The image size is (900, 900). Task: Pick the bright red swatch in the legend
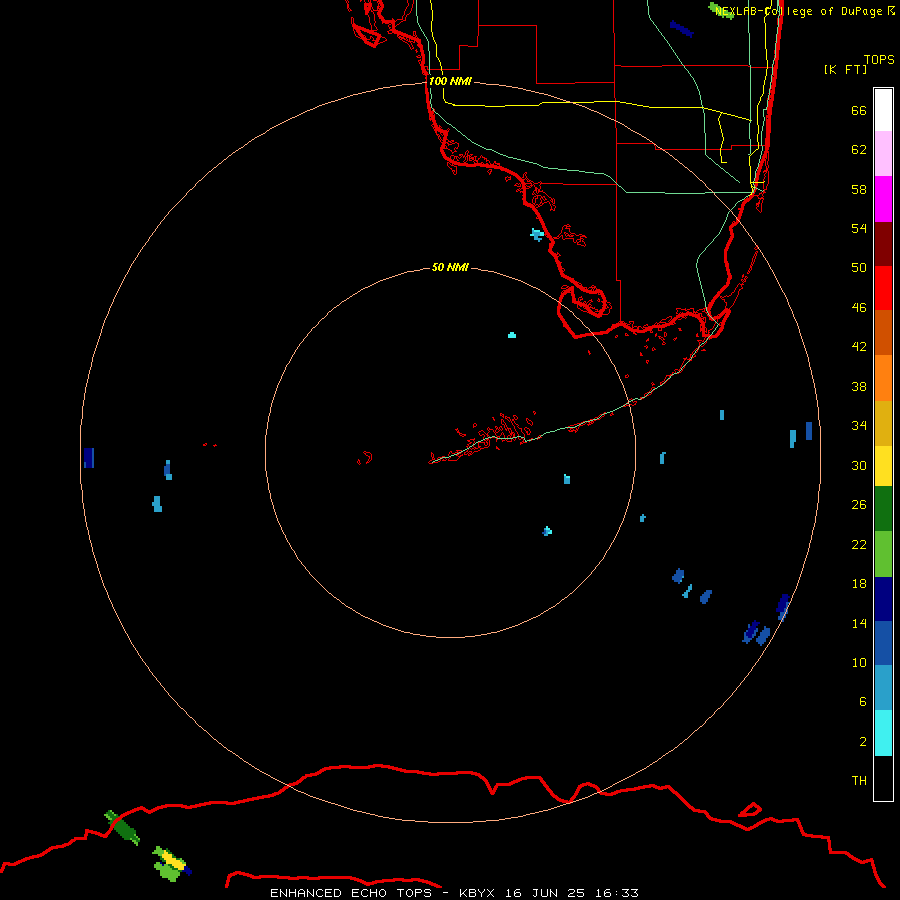pos(883,288)
